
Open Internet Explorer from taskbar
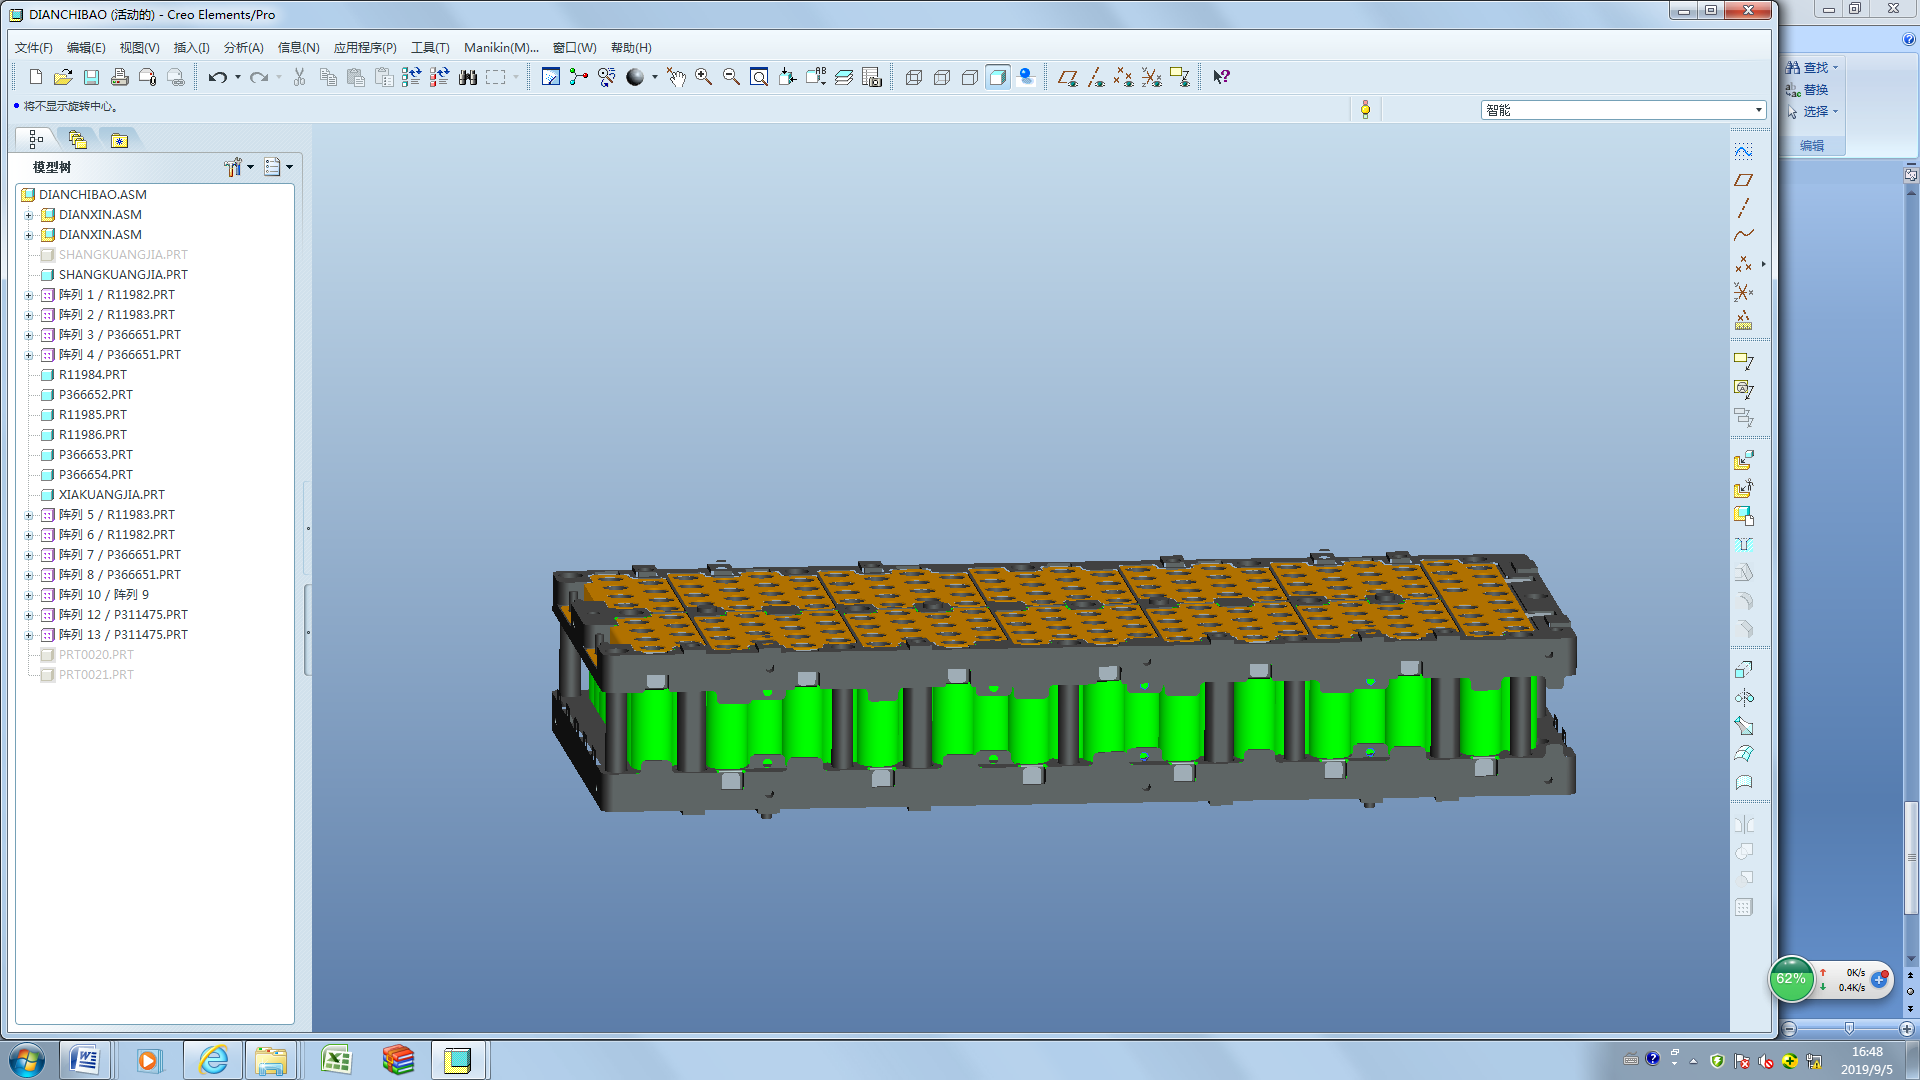tap(213, 1060)
